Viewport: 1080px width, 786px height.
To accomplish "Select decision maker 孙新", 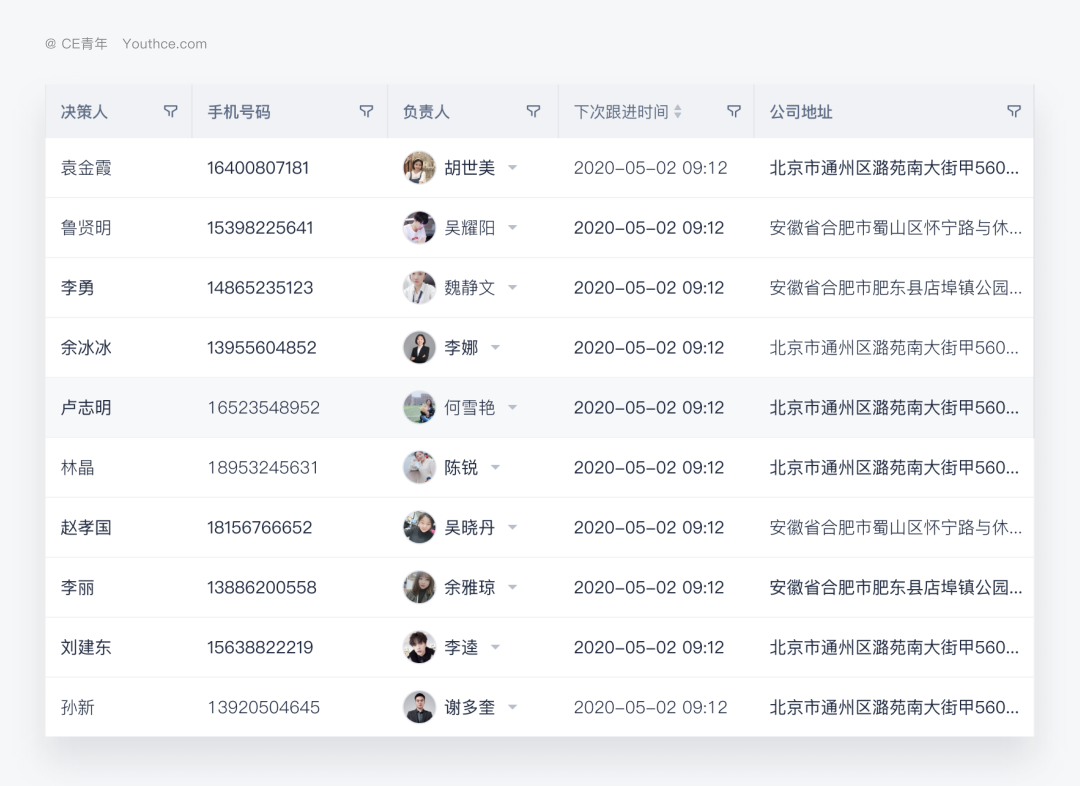I will click(77, 707).
